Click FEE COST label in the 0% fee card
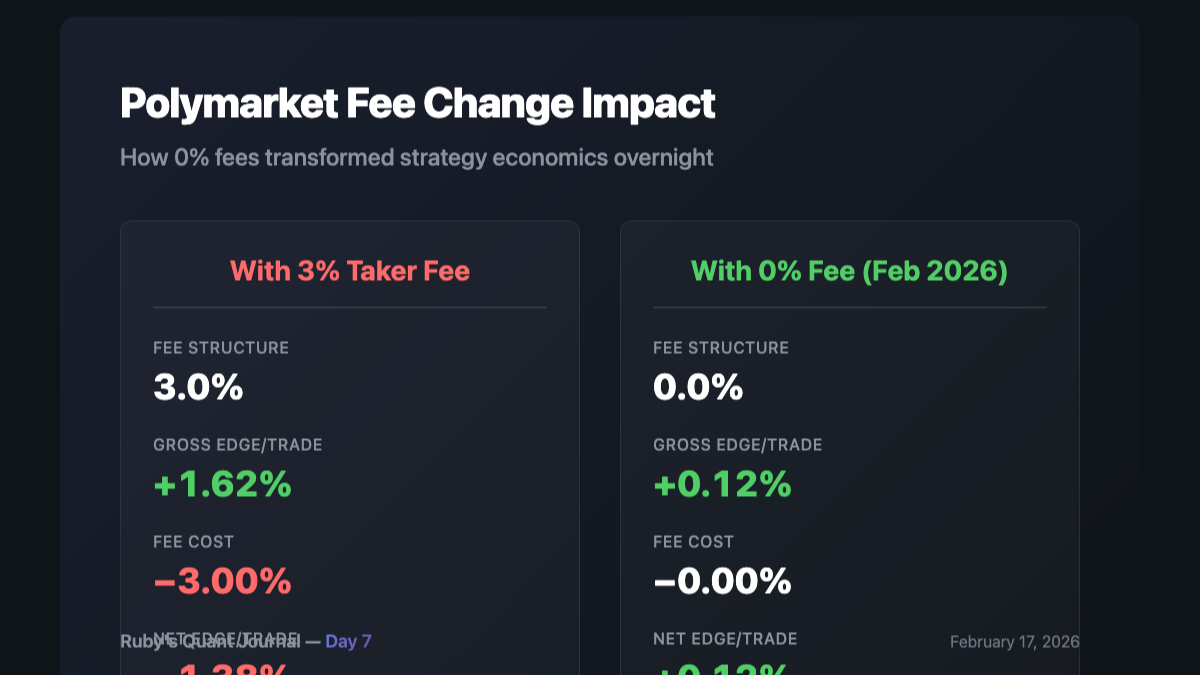 [x=694, y=542]
